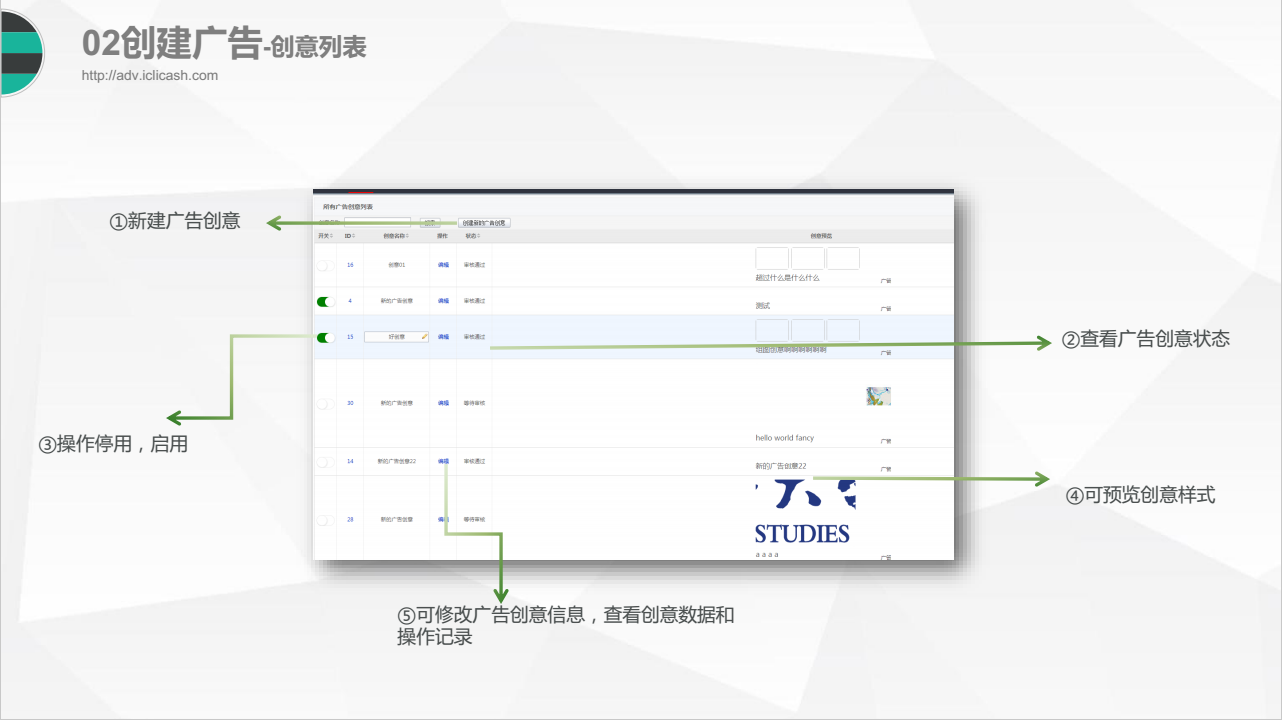Click the creative name search input field

point(378,221)
